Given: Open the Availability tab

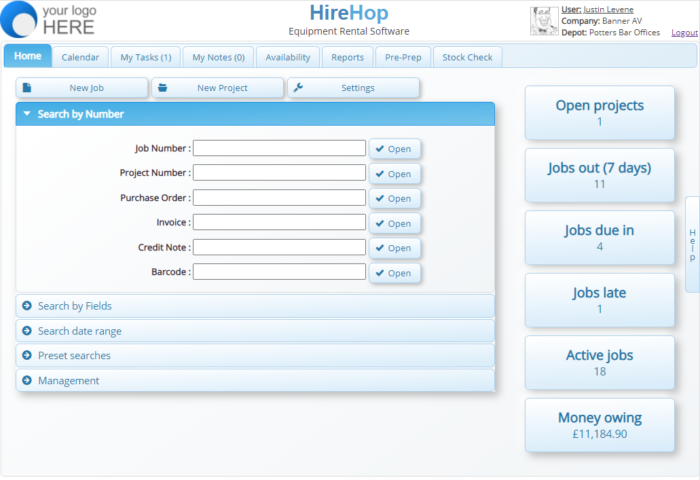Looking at the screenshot, I should [288, 57].
